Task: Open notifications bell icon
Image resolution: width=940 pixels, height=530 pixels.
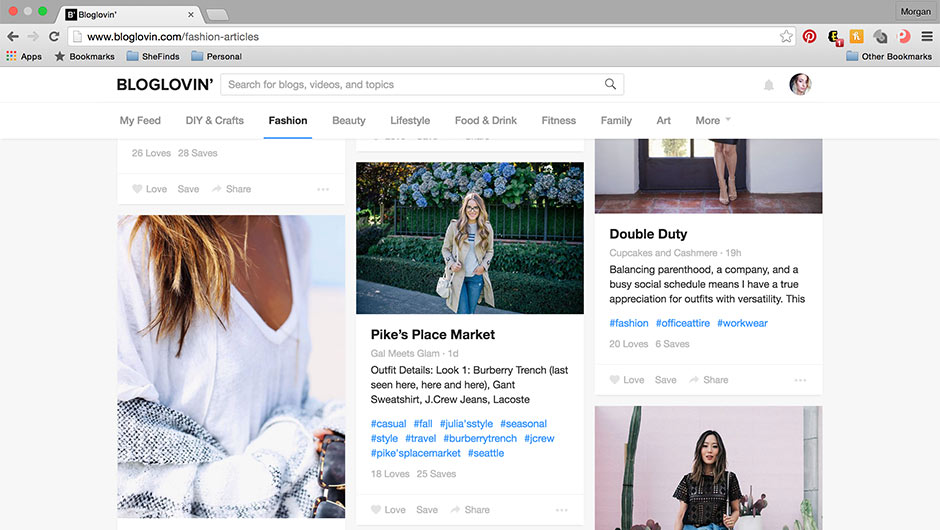Action: coord(769,85)
